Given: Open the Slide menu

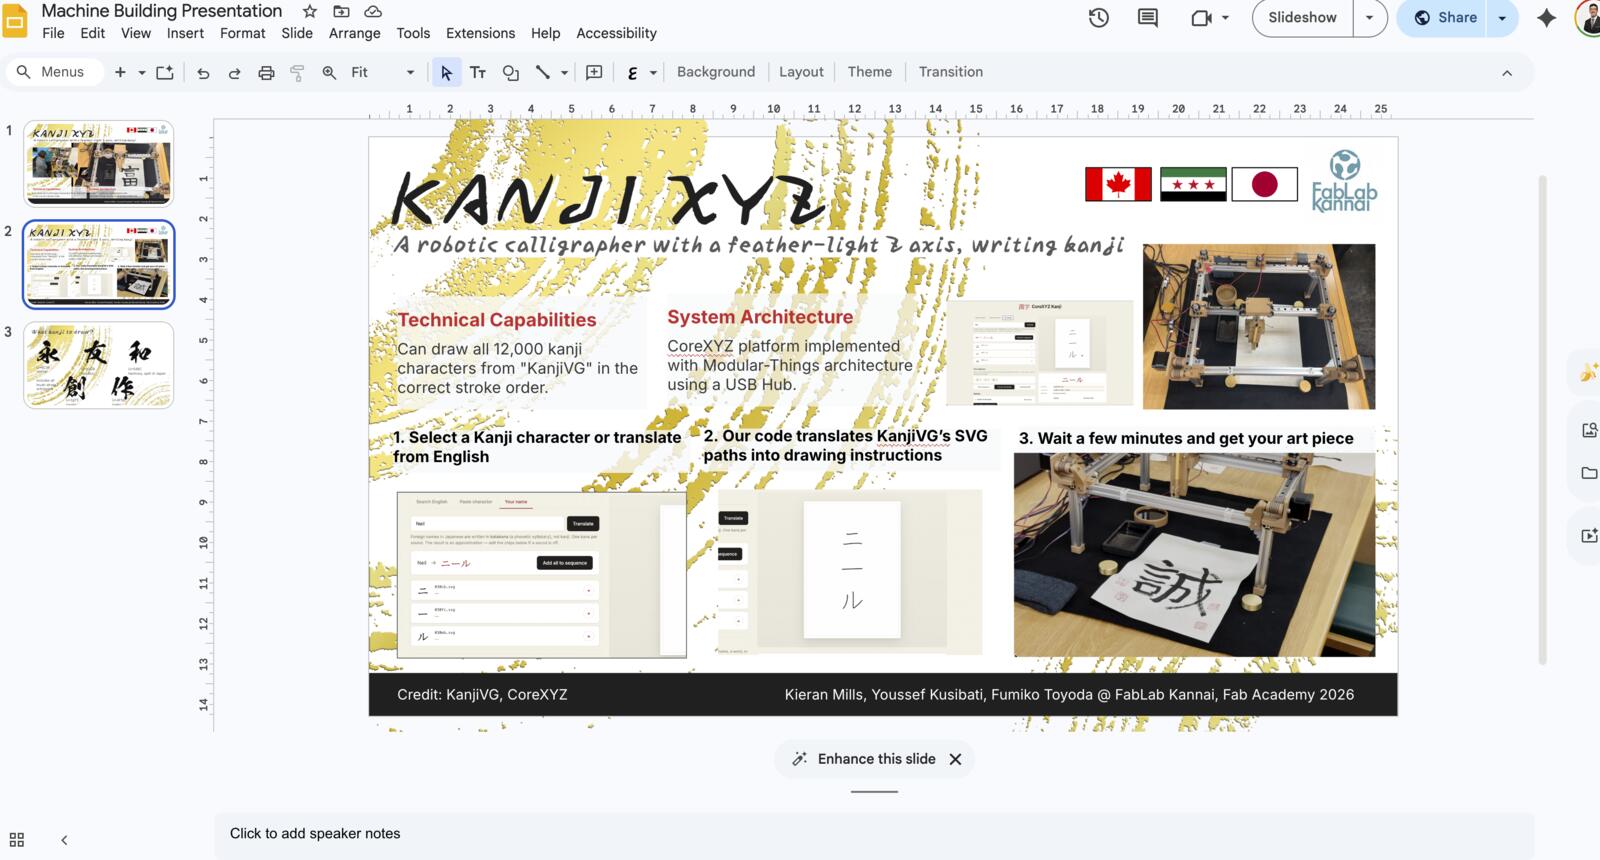Looking at the screenshot, I should pos(297,33).
